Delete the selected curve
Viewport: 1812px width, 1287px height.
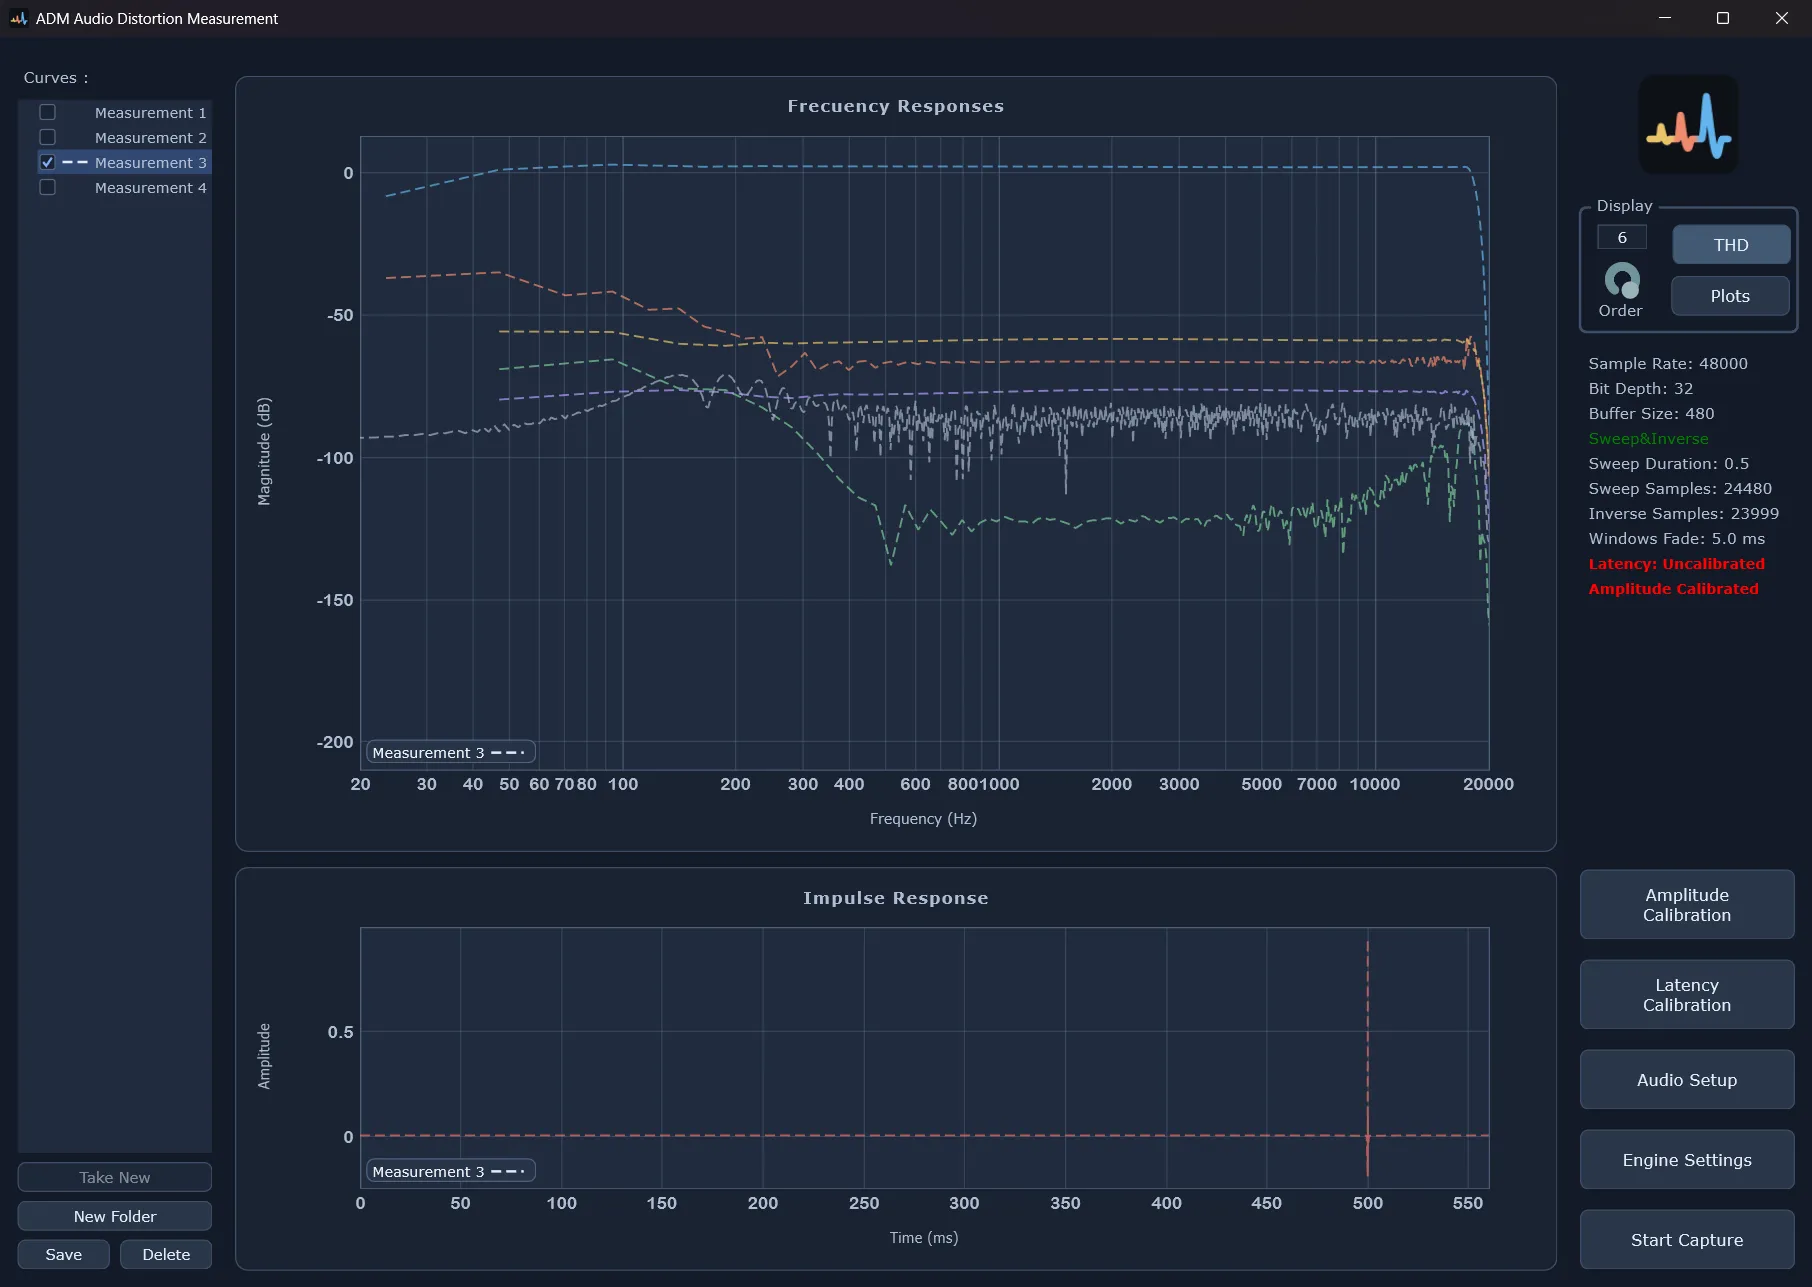click(x=166, y=1254)
